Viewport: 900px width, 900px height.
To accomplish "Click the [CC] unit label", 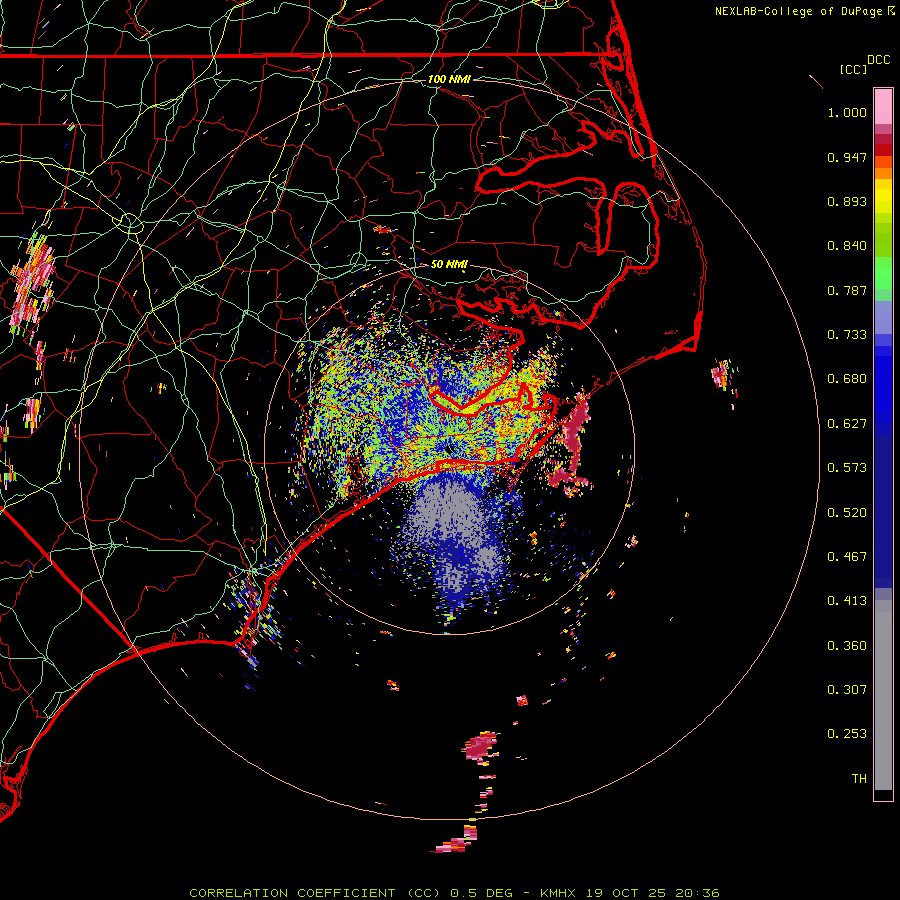I will click(853, 69).
